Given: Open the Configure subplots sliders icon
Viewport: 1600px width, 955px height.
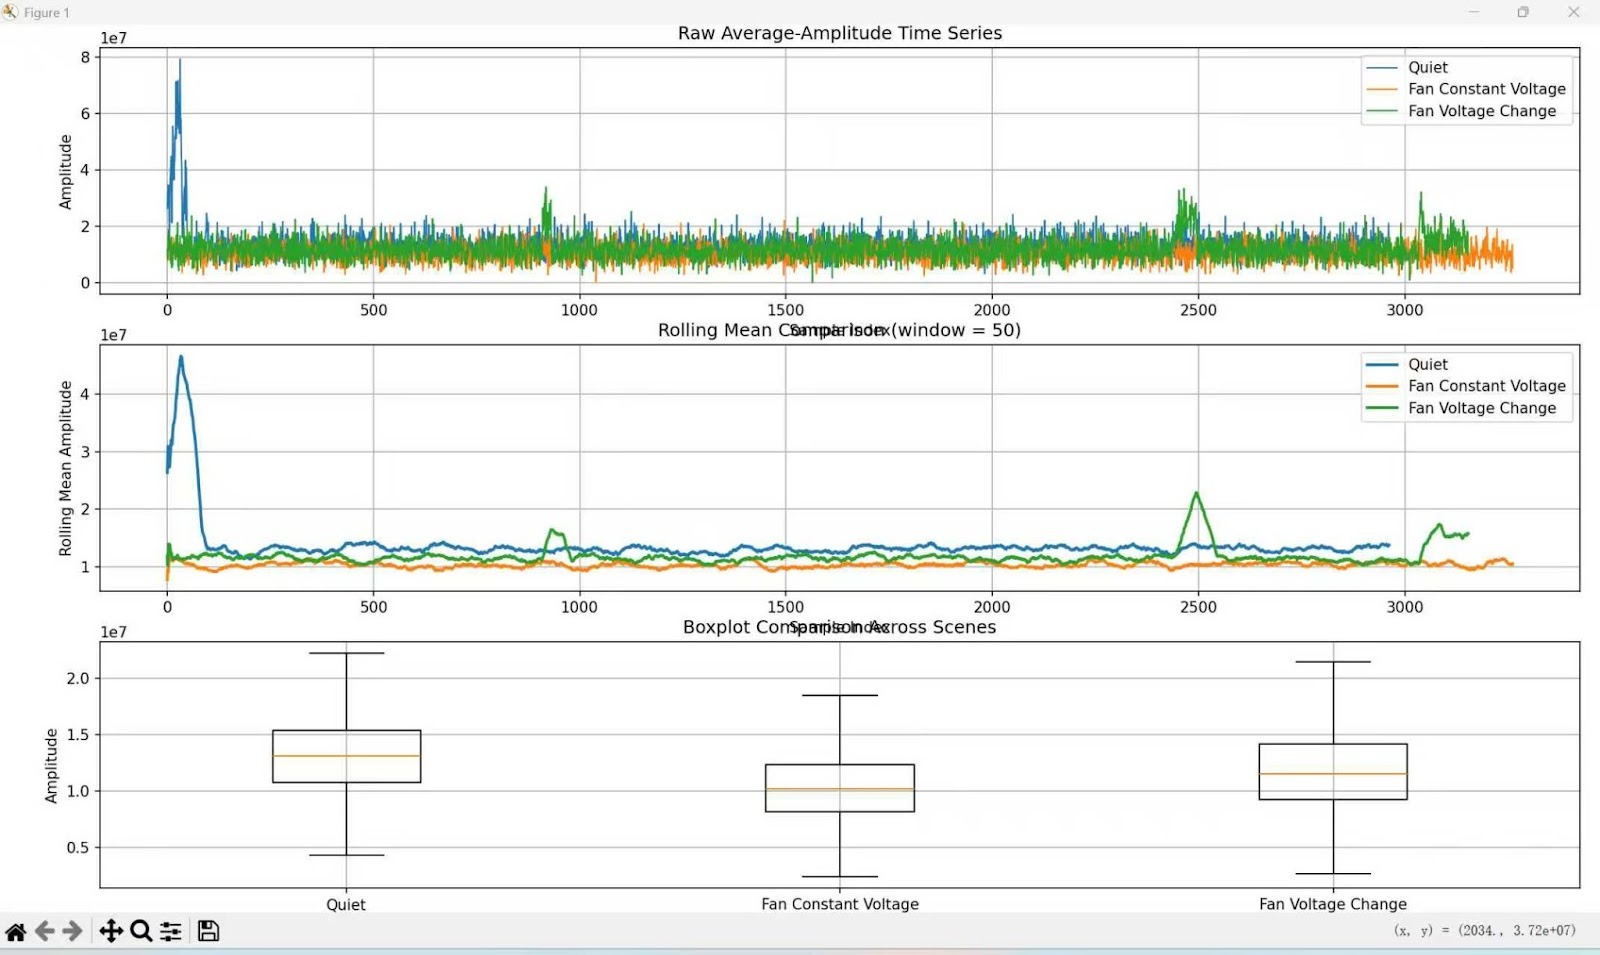Looking at the screenshot, I should (171, 932).
